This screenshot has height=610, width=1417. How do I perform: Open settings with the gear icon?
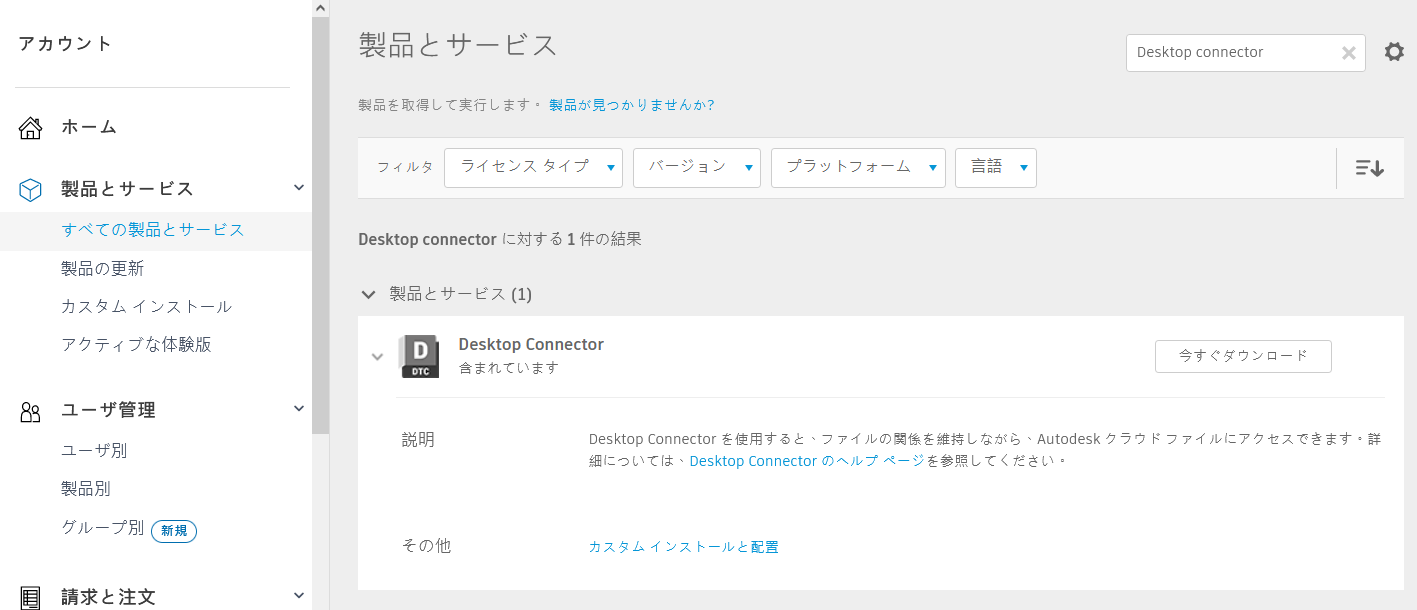click(1394, 52)
